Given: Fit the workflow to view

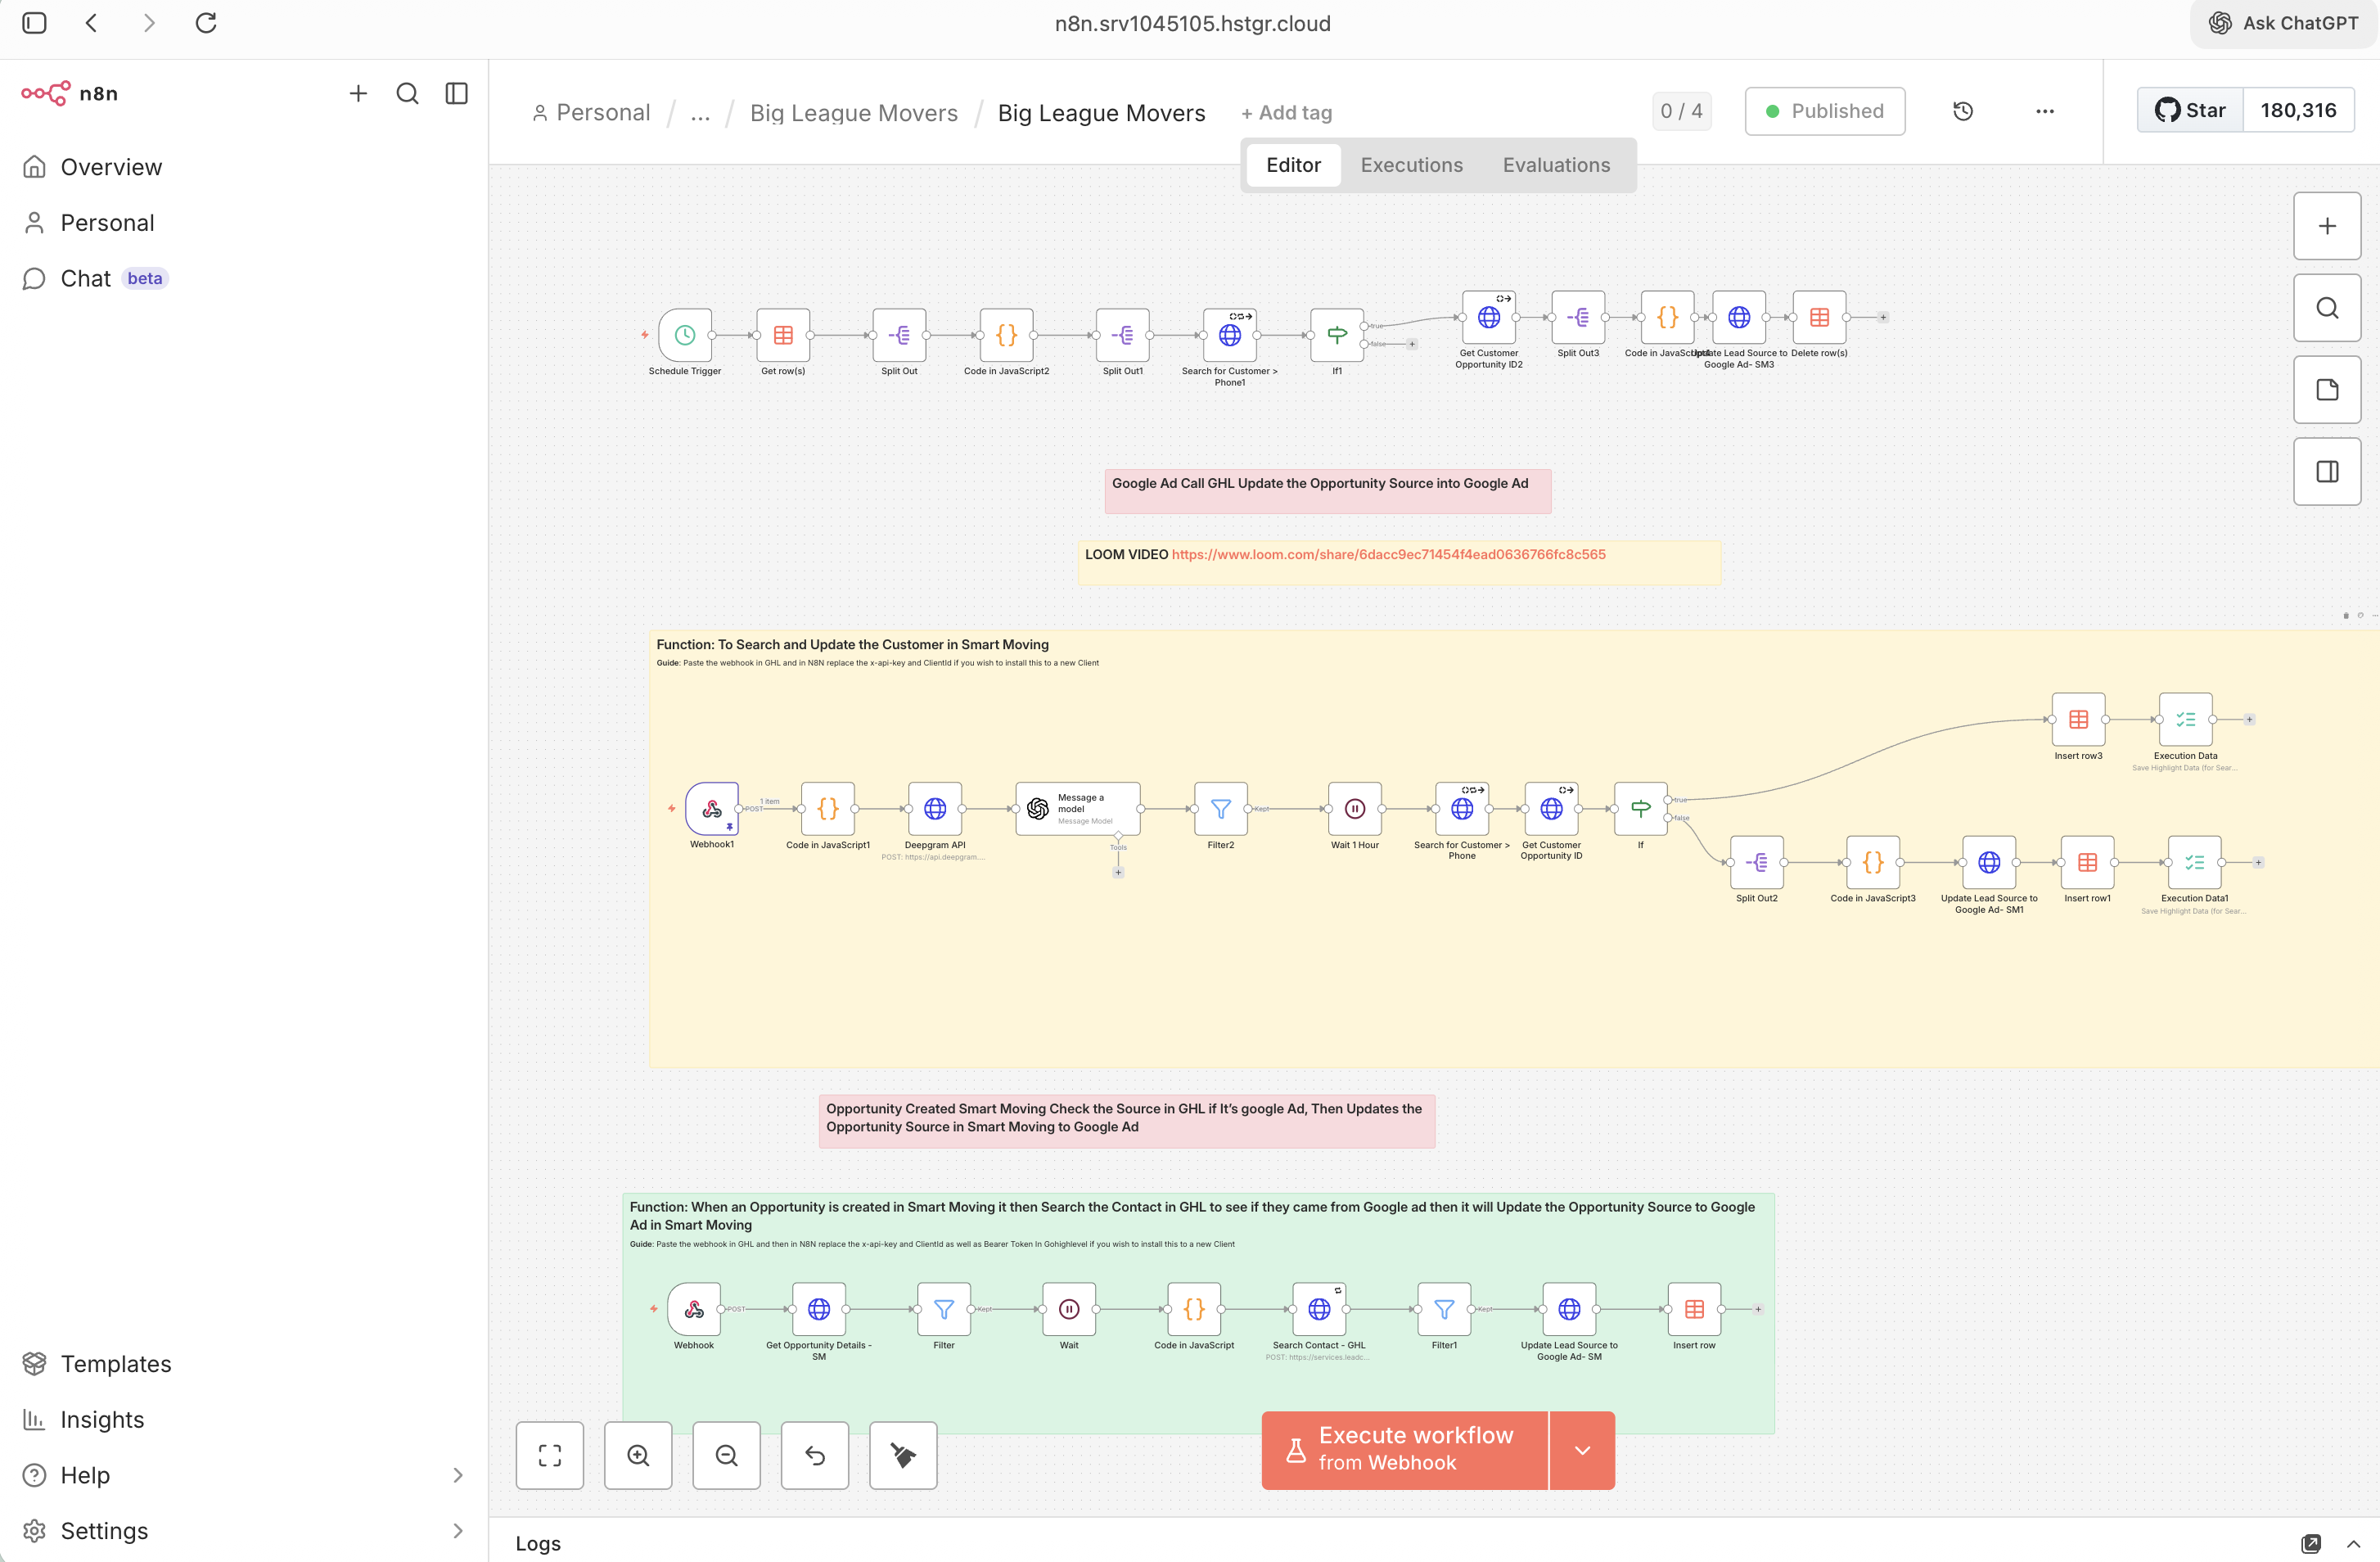Looking at the screenshot, I should pyautogui.click(x=550, y=1455).
